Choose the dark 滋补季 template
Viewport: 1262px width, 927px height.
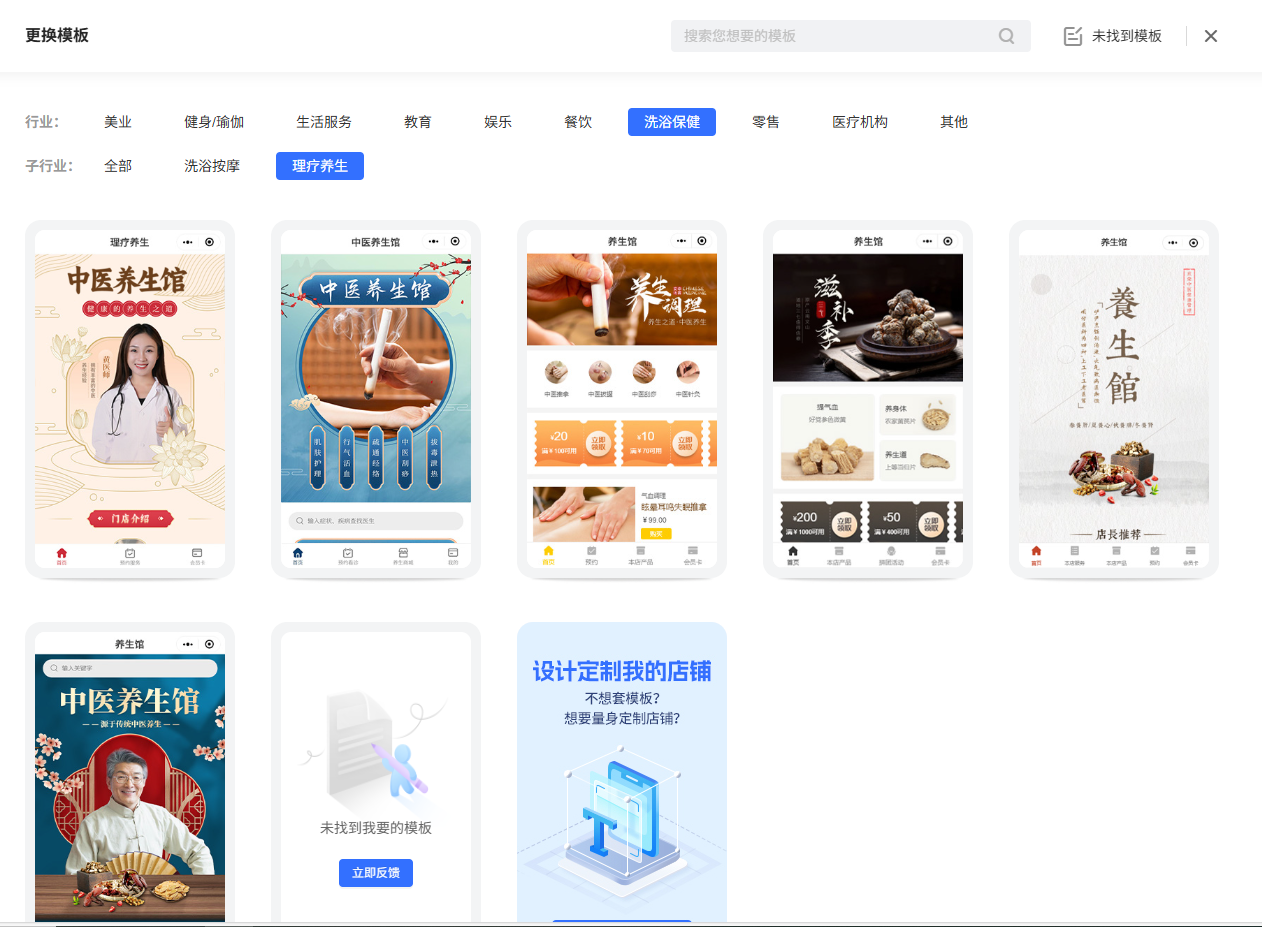868,400
